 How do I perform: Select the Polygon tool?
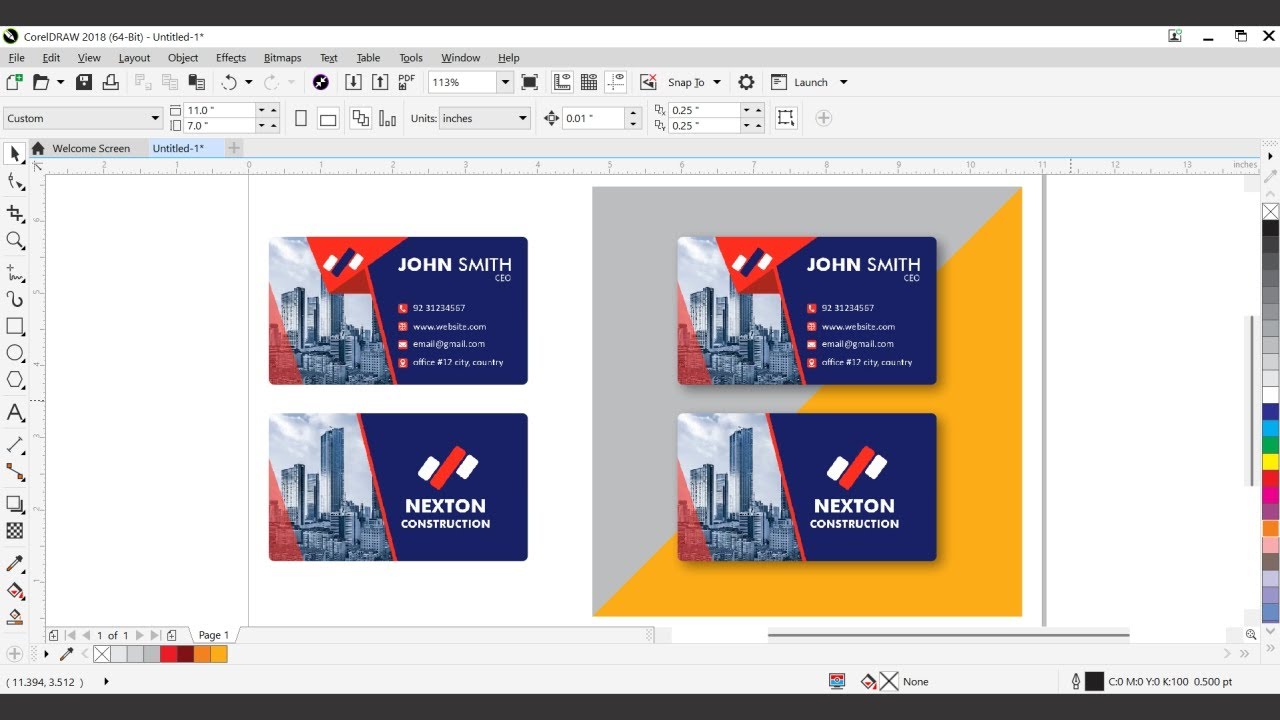coord(14,380)
